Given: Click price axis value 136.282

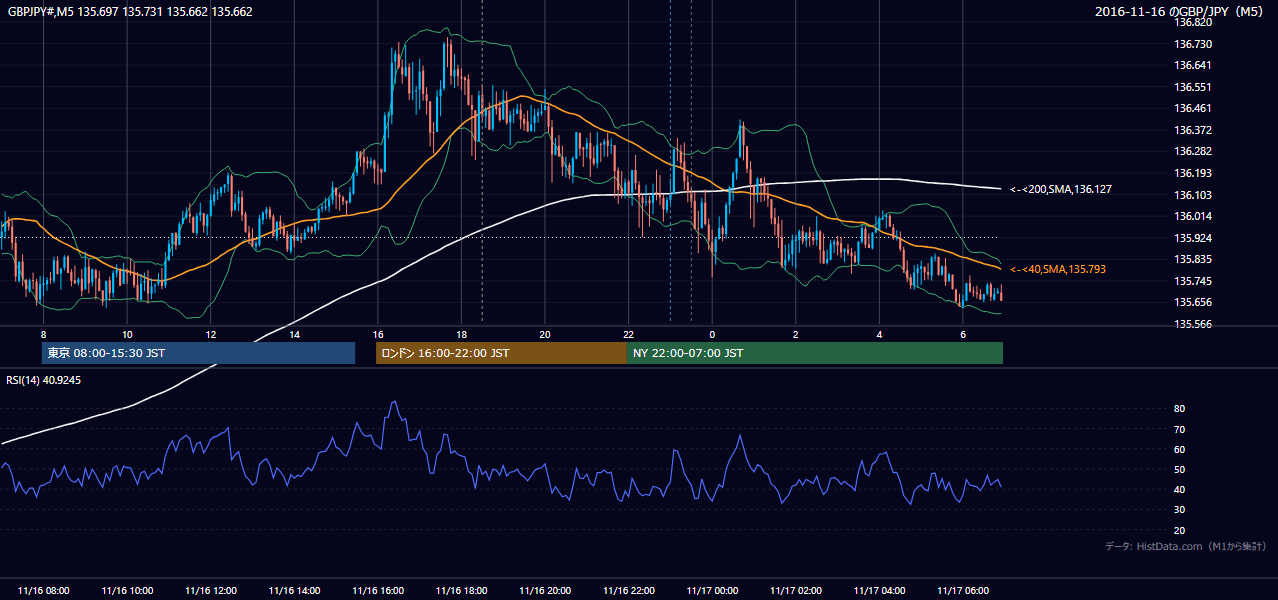Looking at the screenshot, I should (1194, 151).
